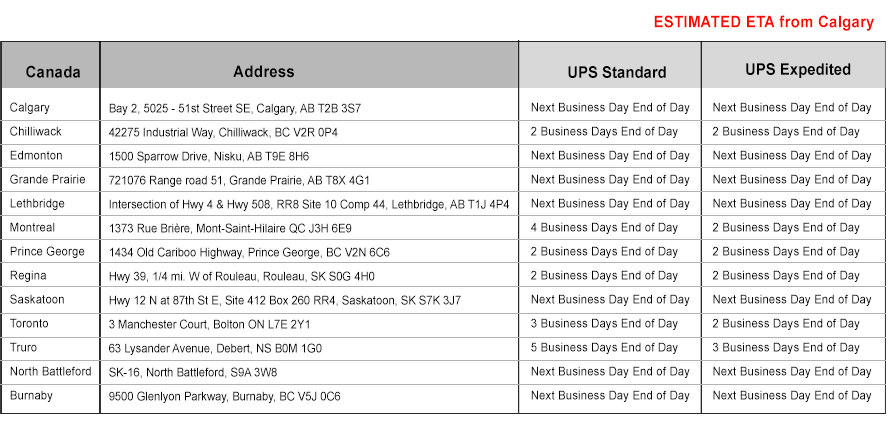Select the UPS Expedited column header
The image size is (890, 425).
pos(798,70)
